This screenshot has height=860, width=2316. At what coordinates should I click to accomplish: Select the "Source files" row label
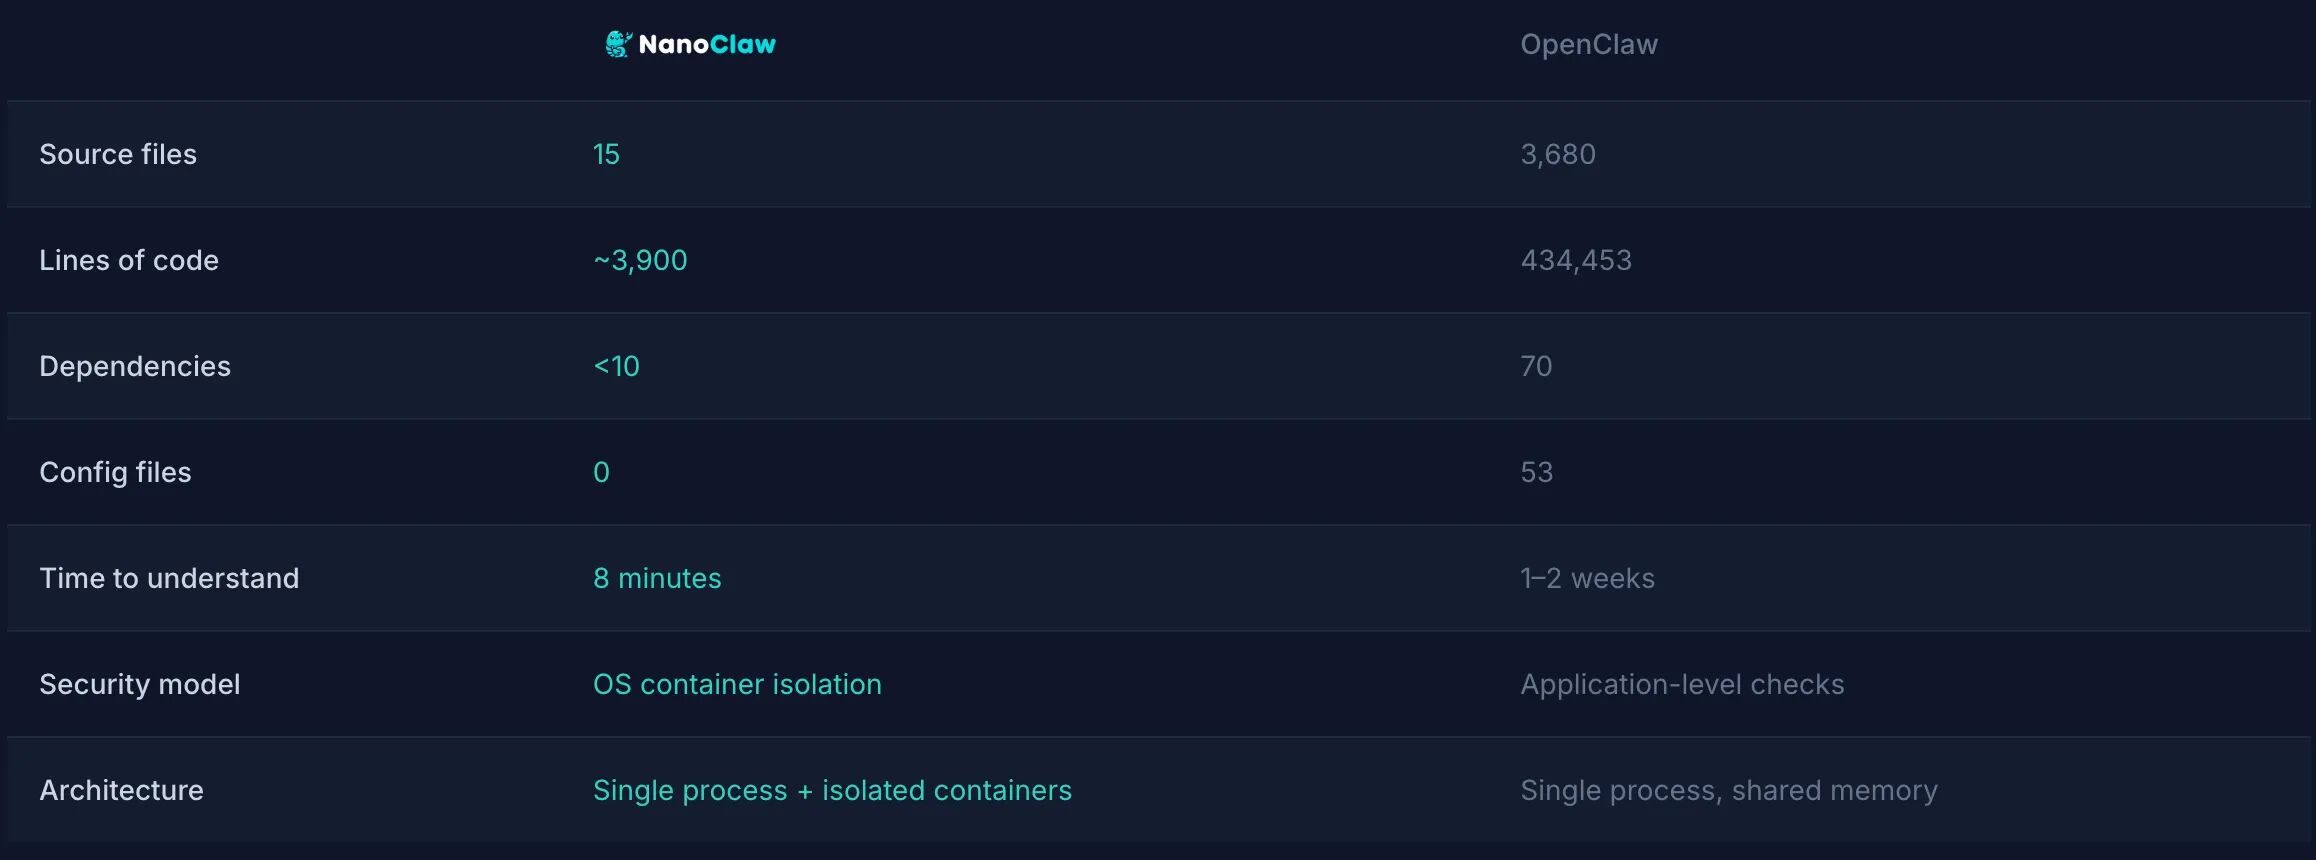tap(118, 154)
